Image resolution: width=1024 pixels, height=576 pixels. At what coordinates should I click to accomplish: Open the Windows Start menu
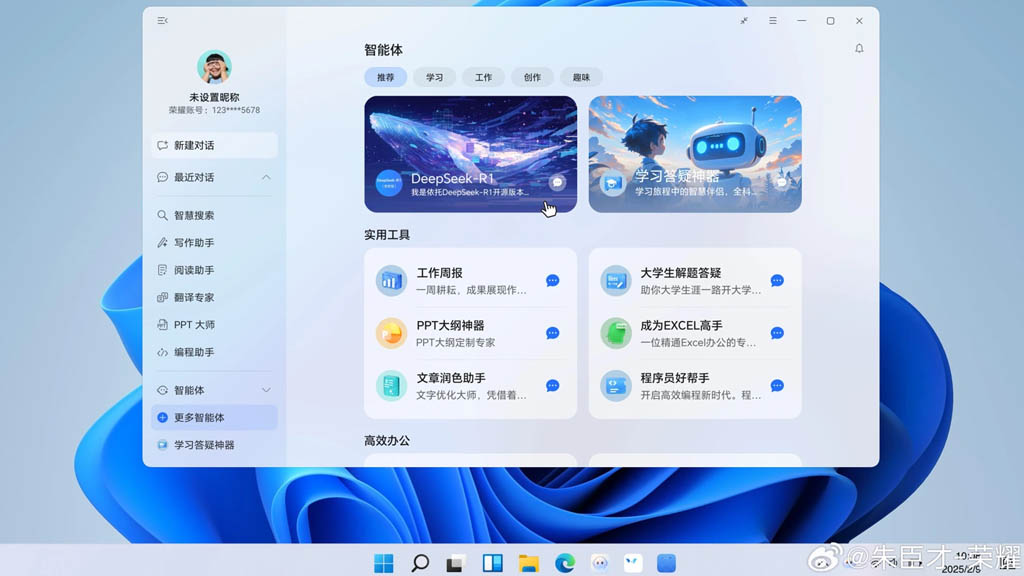tap(384, 563)
